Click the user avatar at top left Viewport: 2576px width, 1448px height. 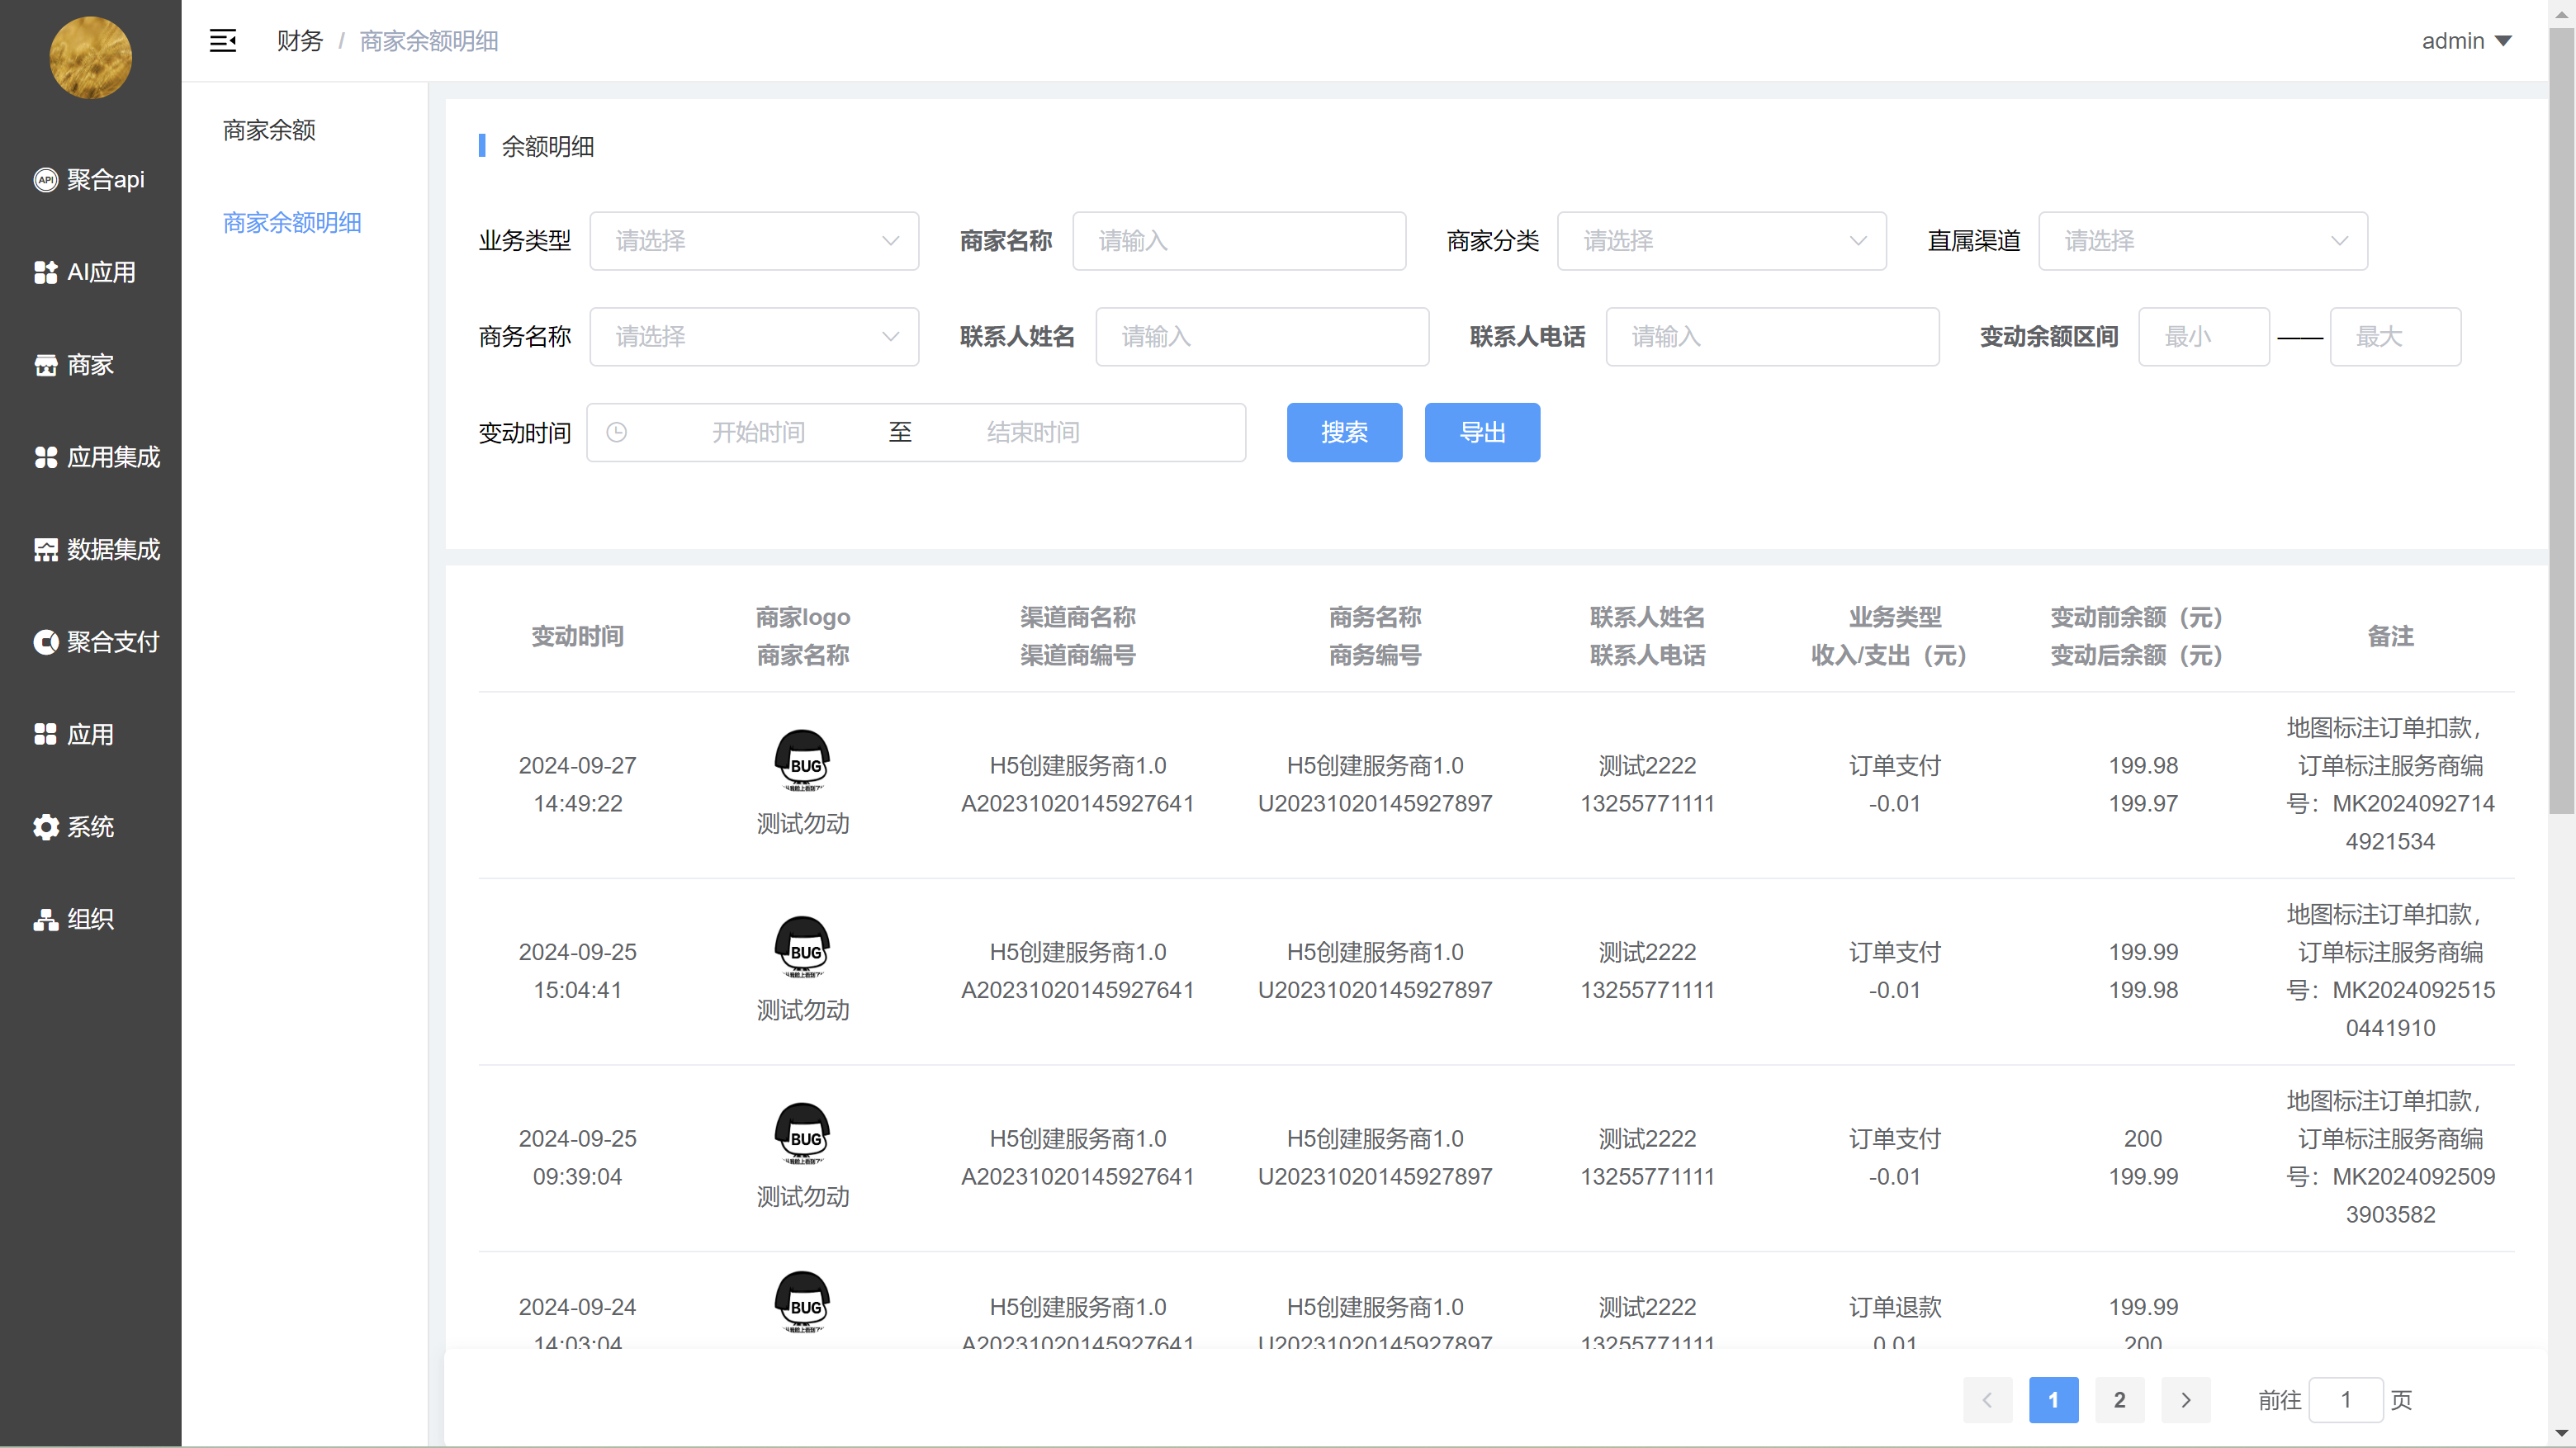pyautogui.click(x=90, y=57)
